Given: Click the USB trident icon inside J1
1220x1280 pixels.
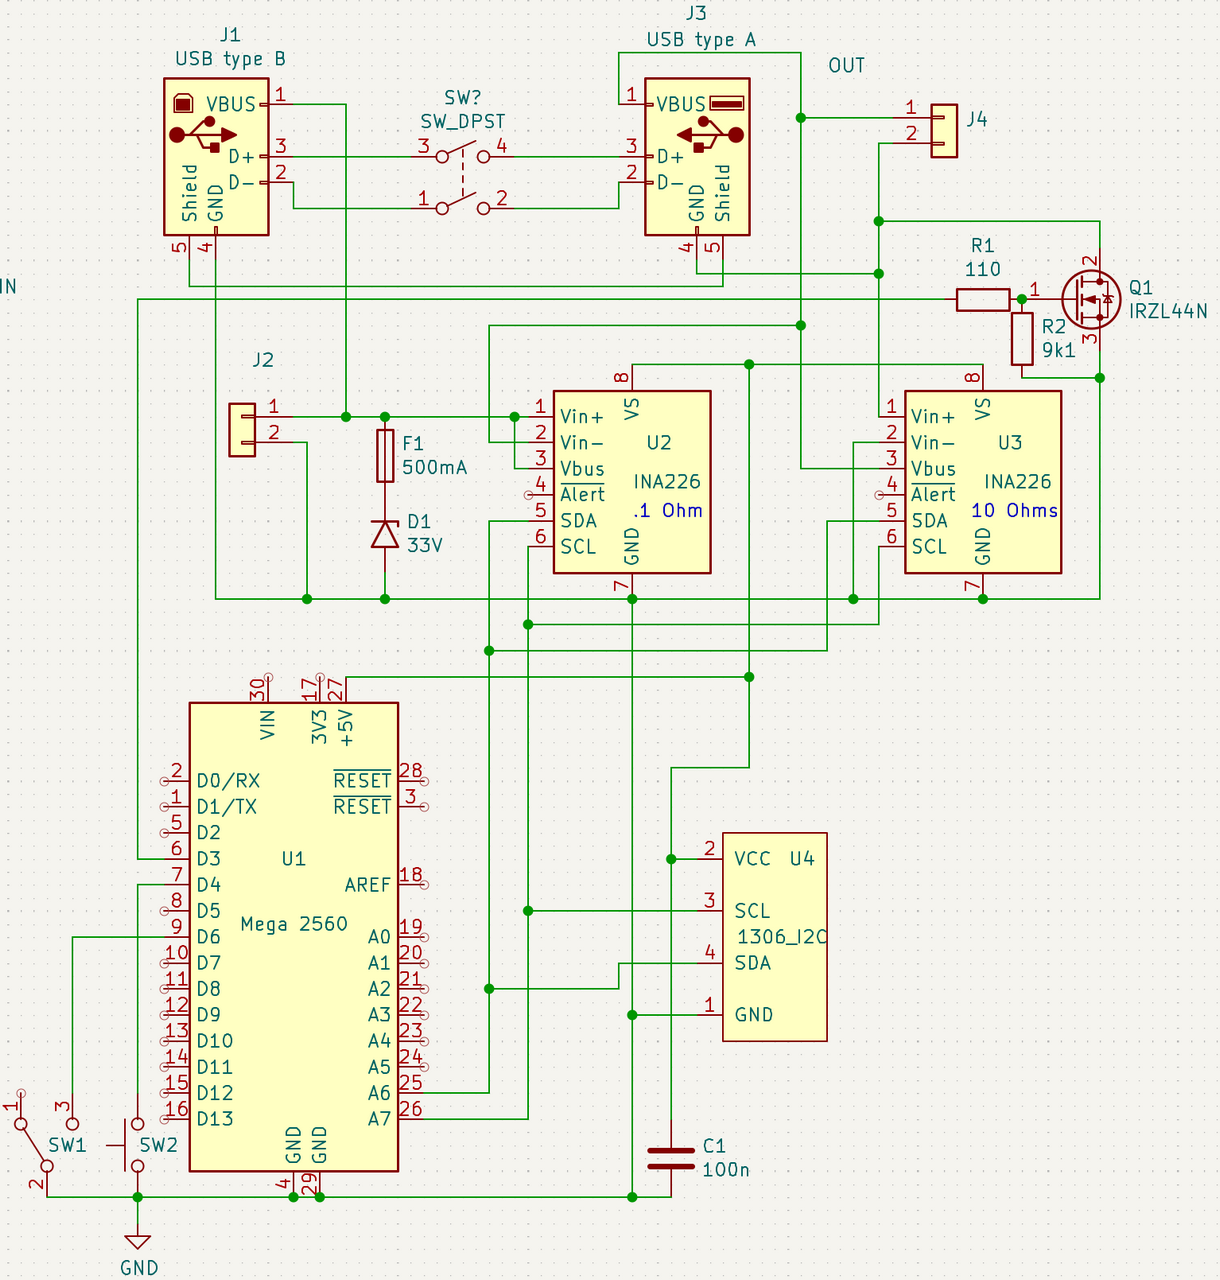Looking at the screenshot, I should coord(203,134).
